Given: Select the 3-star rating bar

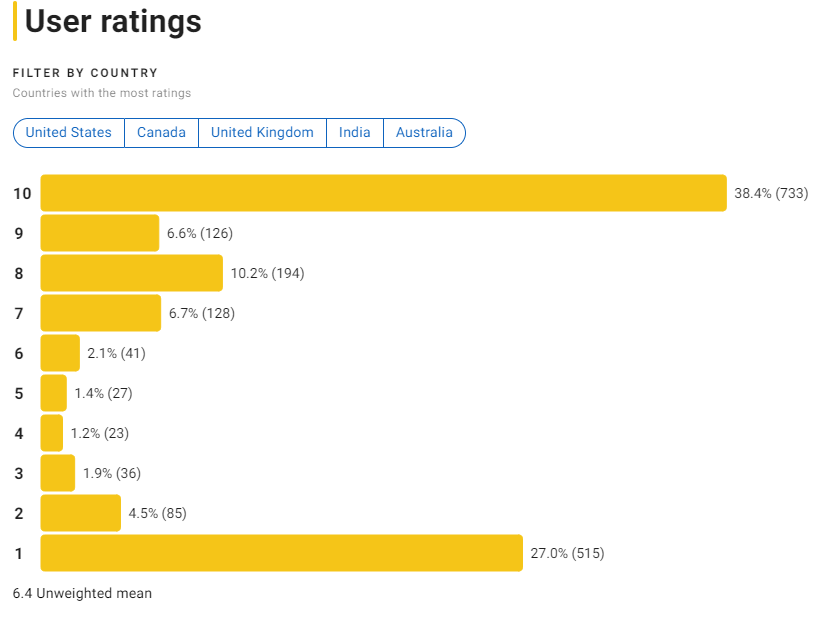Looking at the screenshot, I should 58,473.
